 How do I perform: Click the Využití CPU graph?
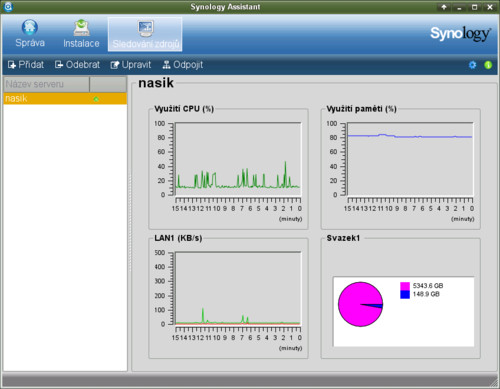click(x=238, y=159)
